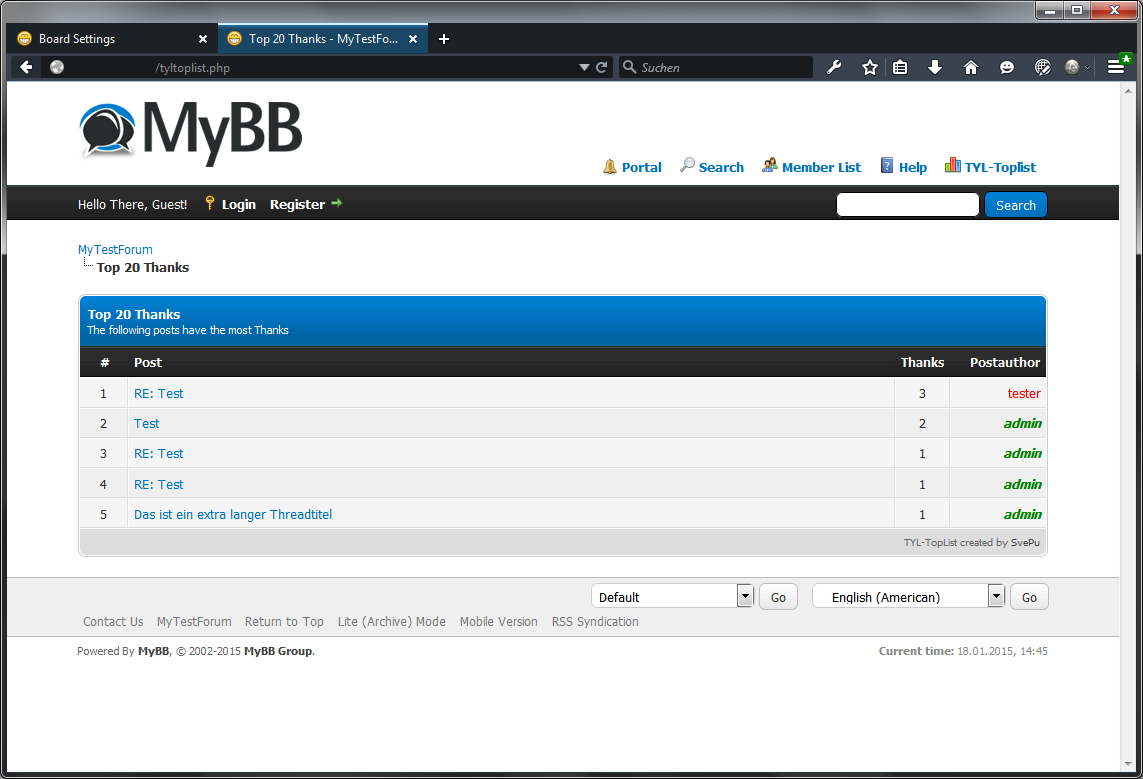Expand the Default theme dropdown
The image size is (1143, 779).
745,596
